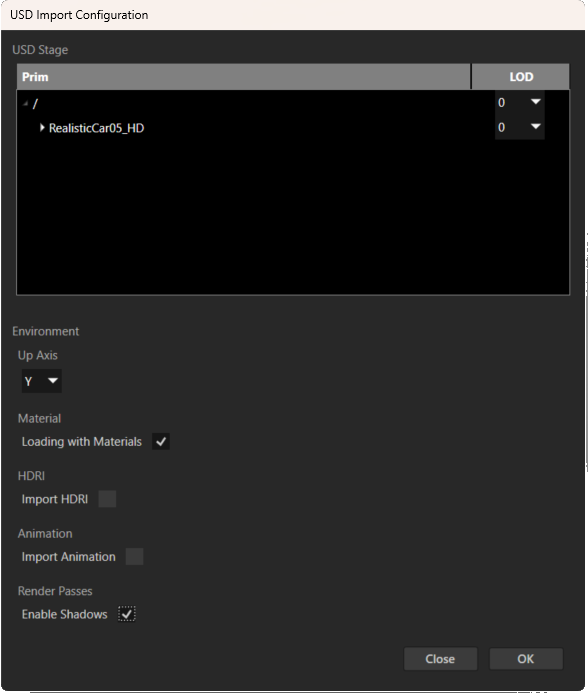Screen dimensions: 588x693
Task: Toggle the Enable Shadows checkbox
Action: pos(126,614)
